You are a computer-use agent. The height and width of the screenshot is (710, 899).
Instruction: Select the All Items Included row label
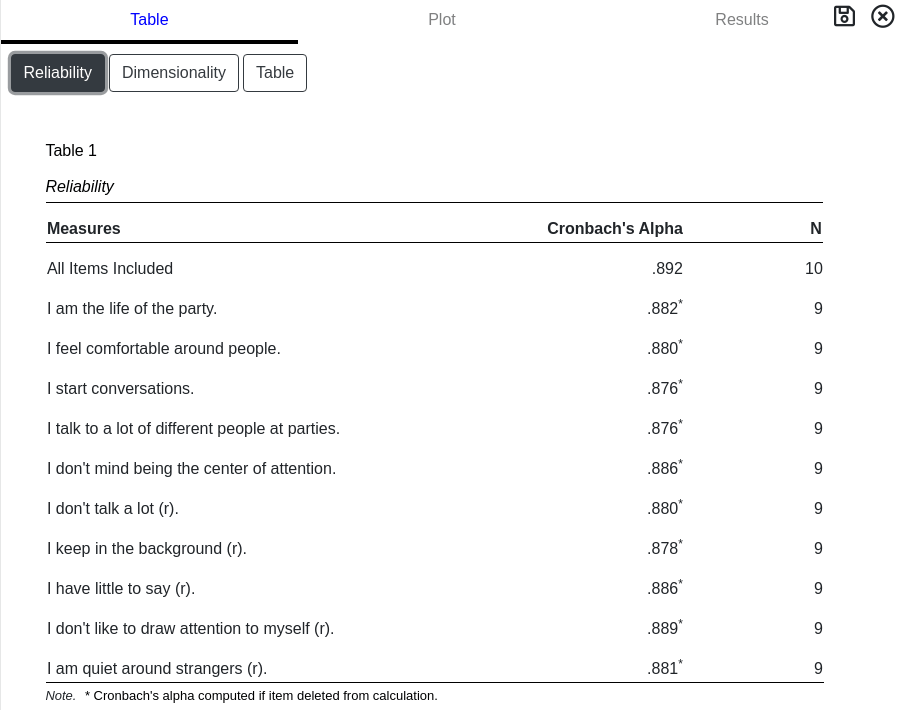tap(110, 269)
